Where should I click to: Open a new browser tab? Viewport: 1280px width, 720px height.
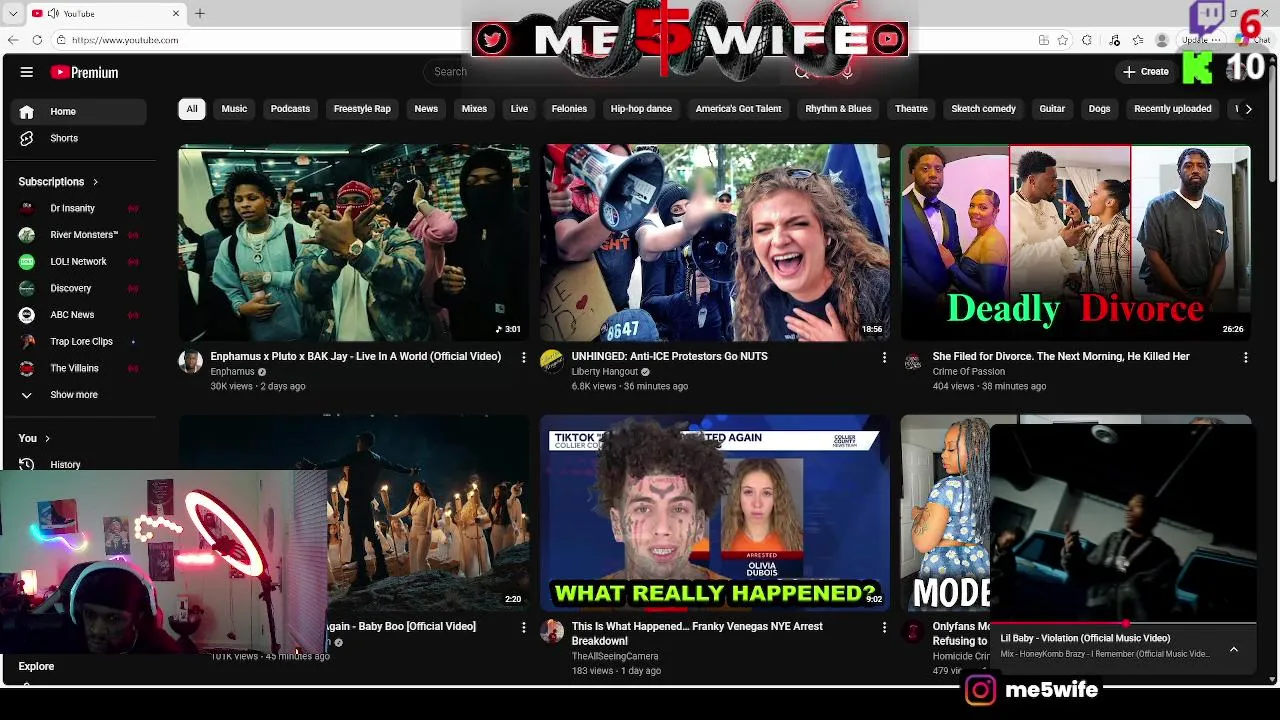tap(199, 13)
